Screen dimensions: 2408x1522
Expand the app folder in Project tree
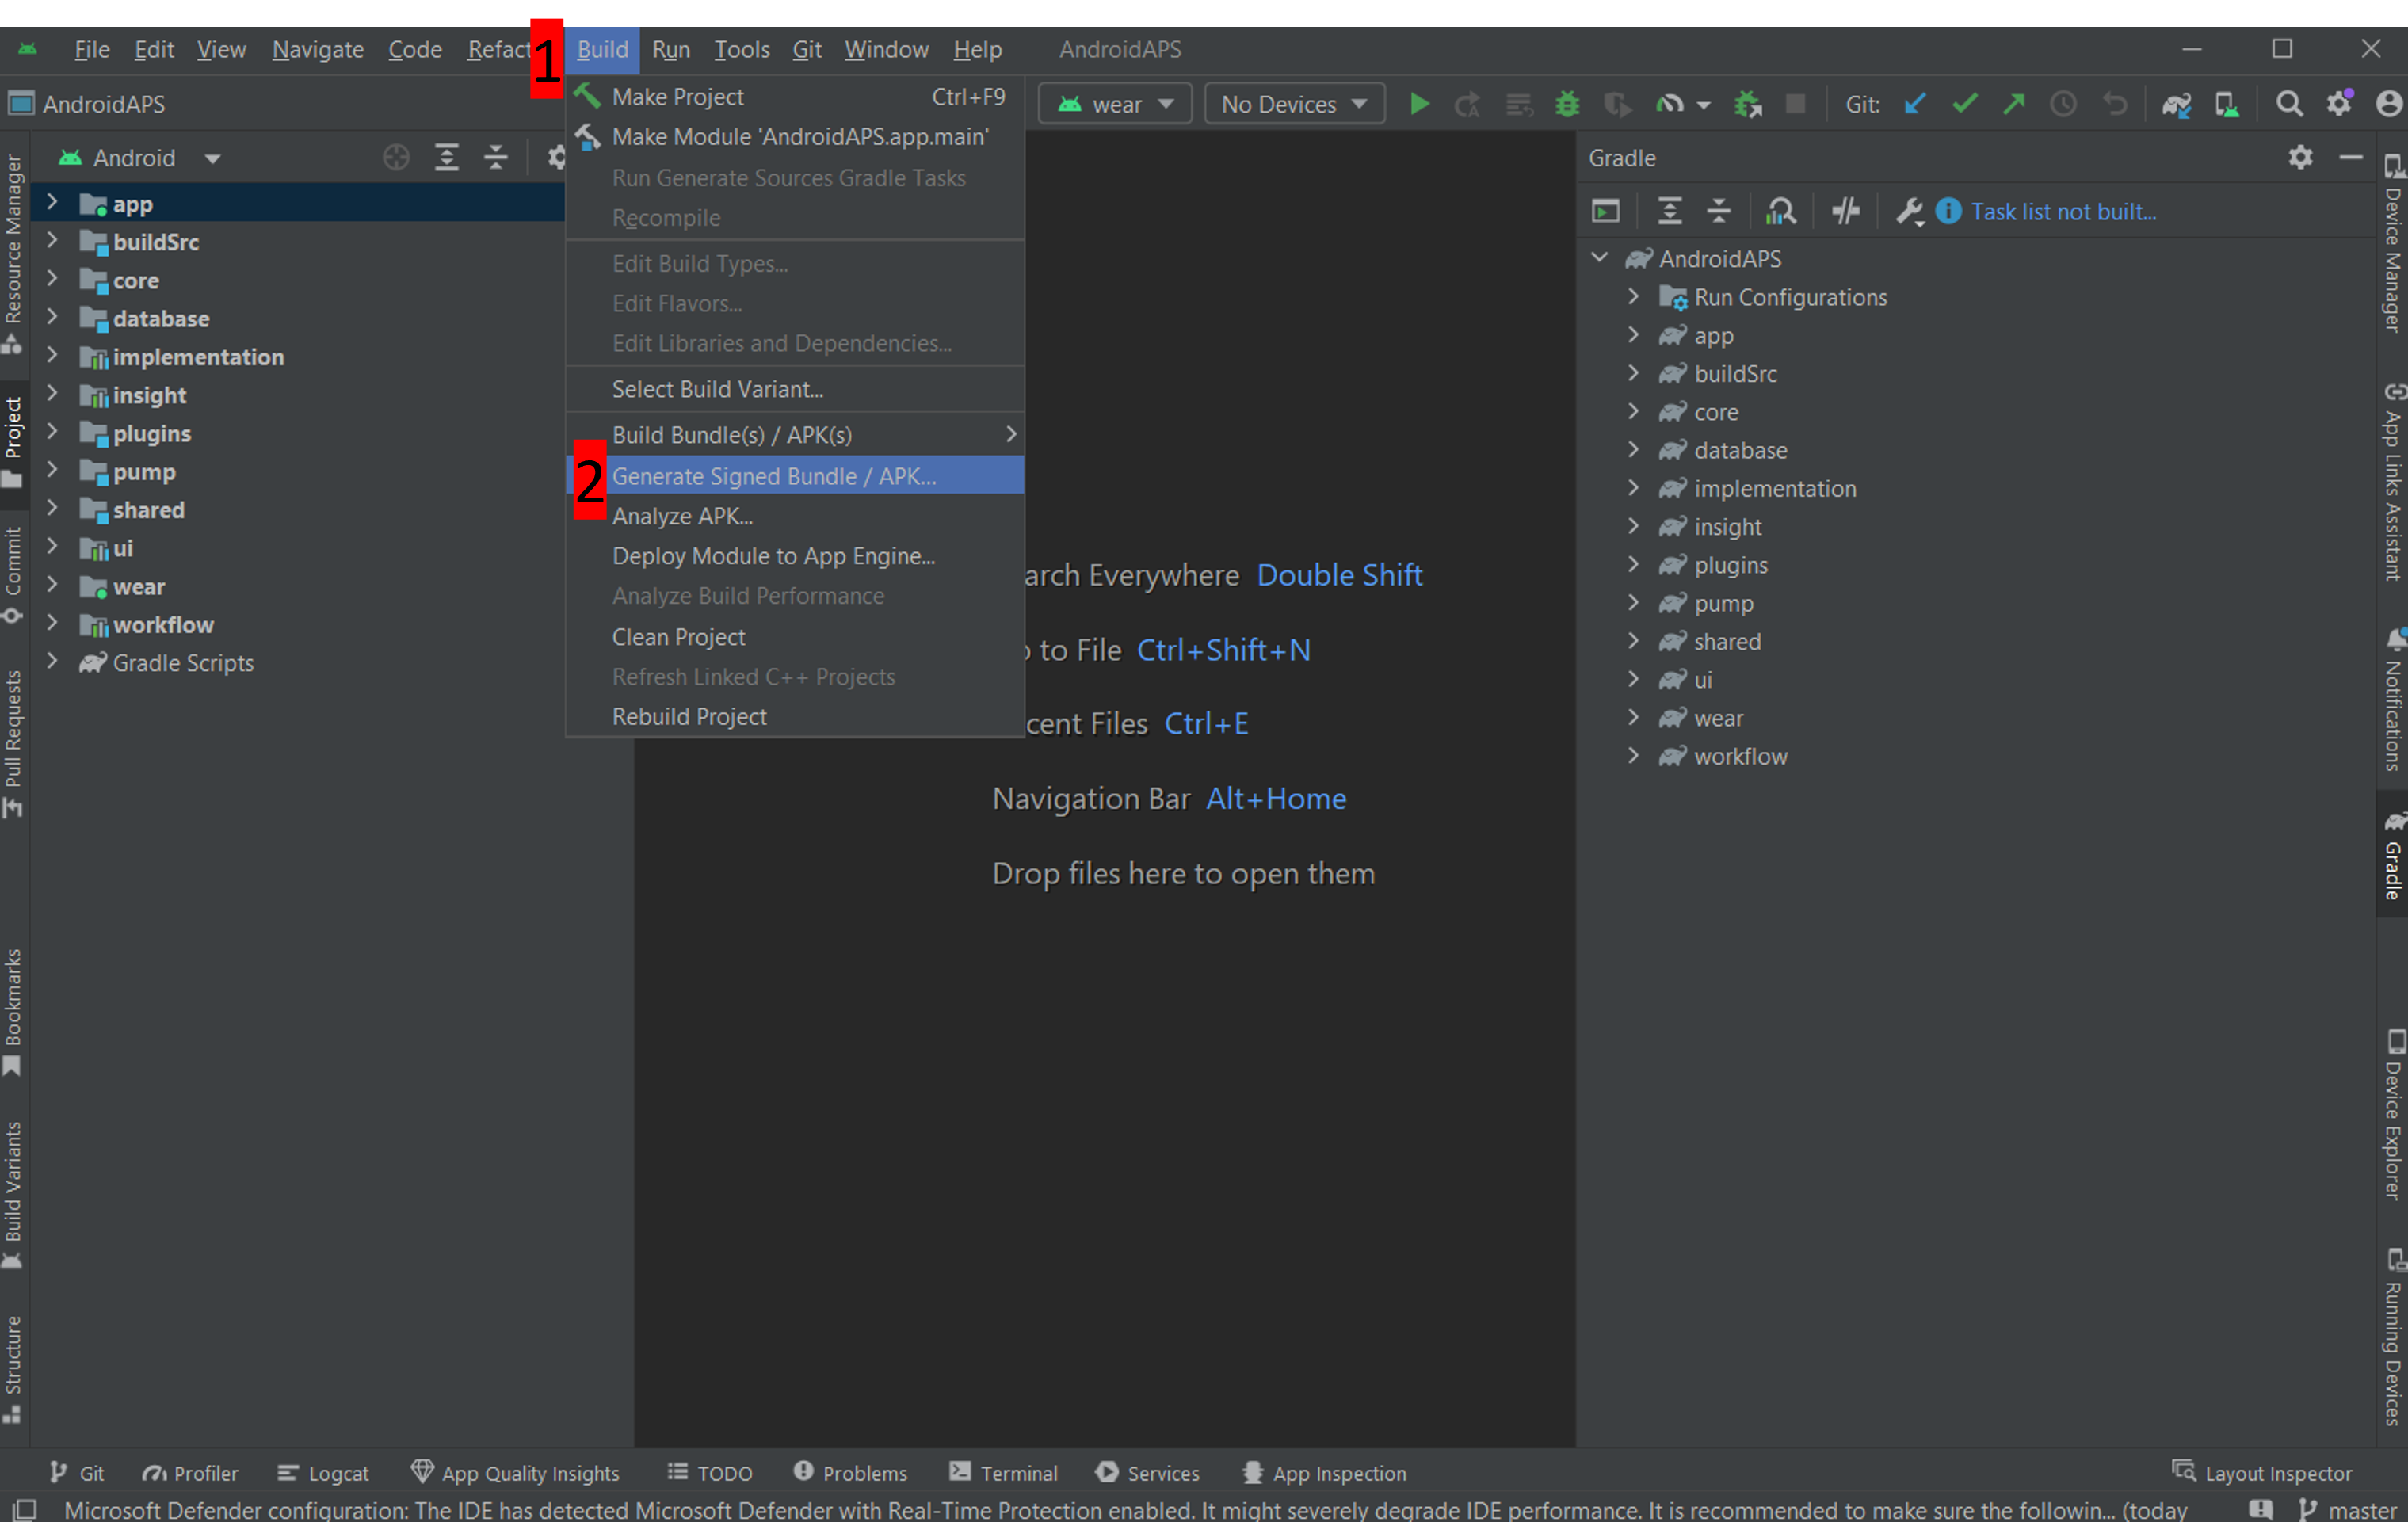tap(52, 203)
